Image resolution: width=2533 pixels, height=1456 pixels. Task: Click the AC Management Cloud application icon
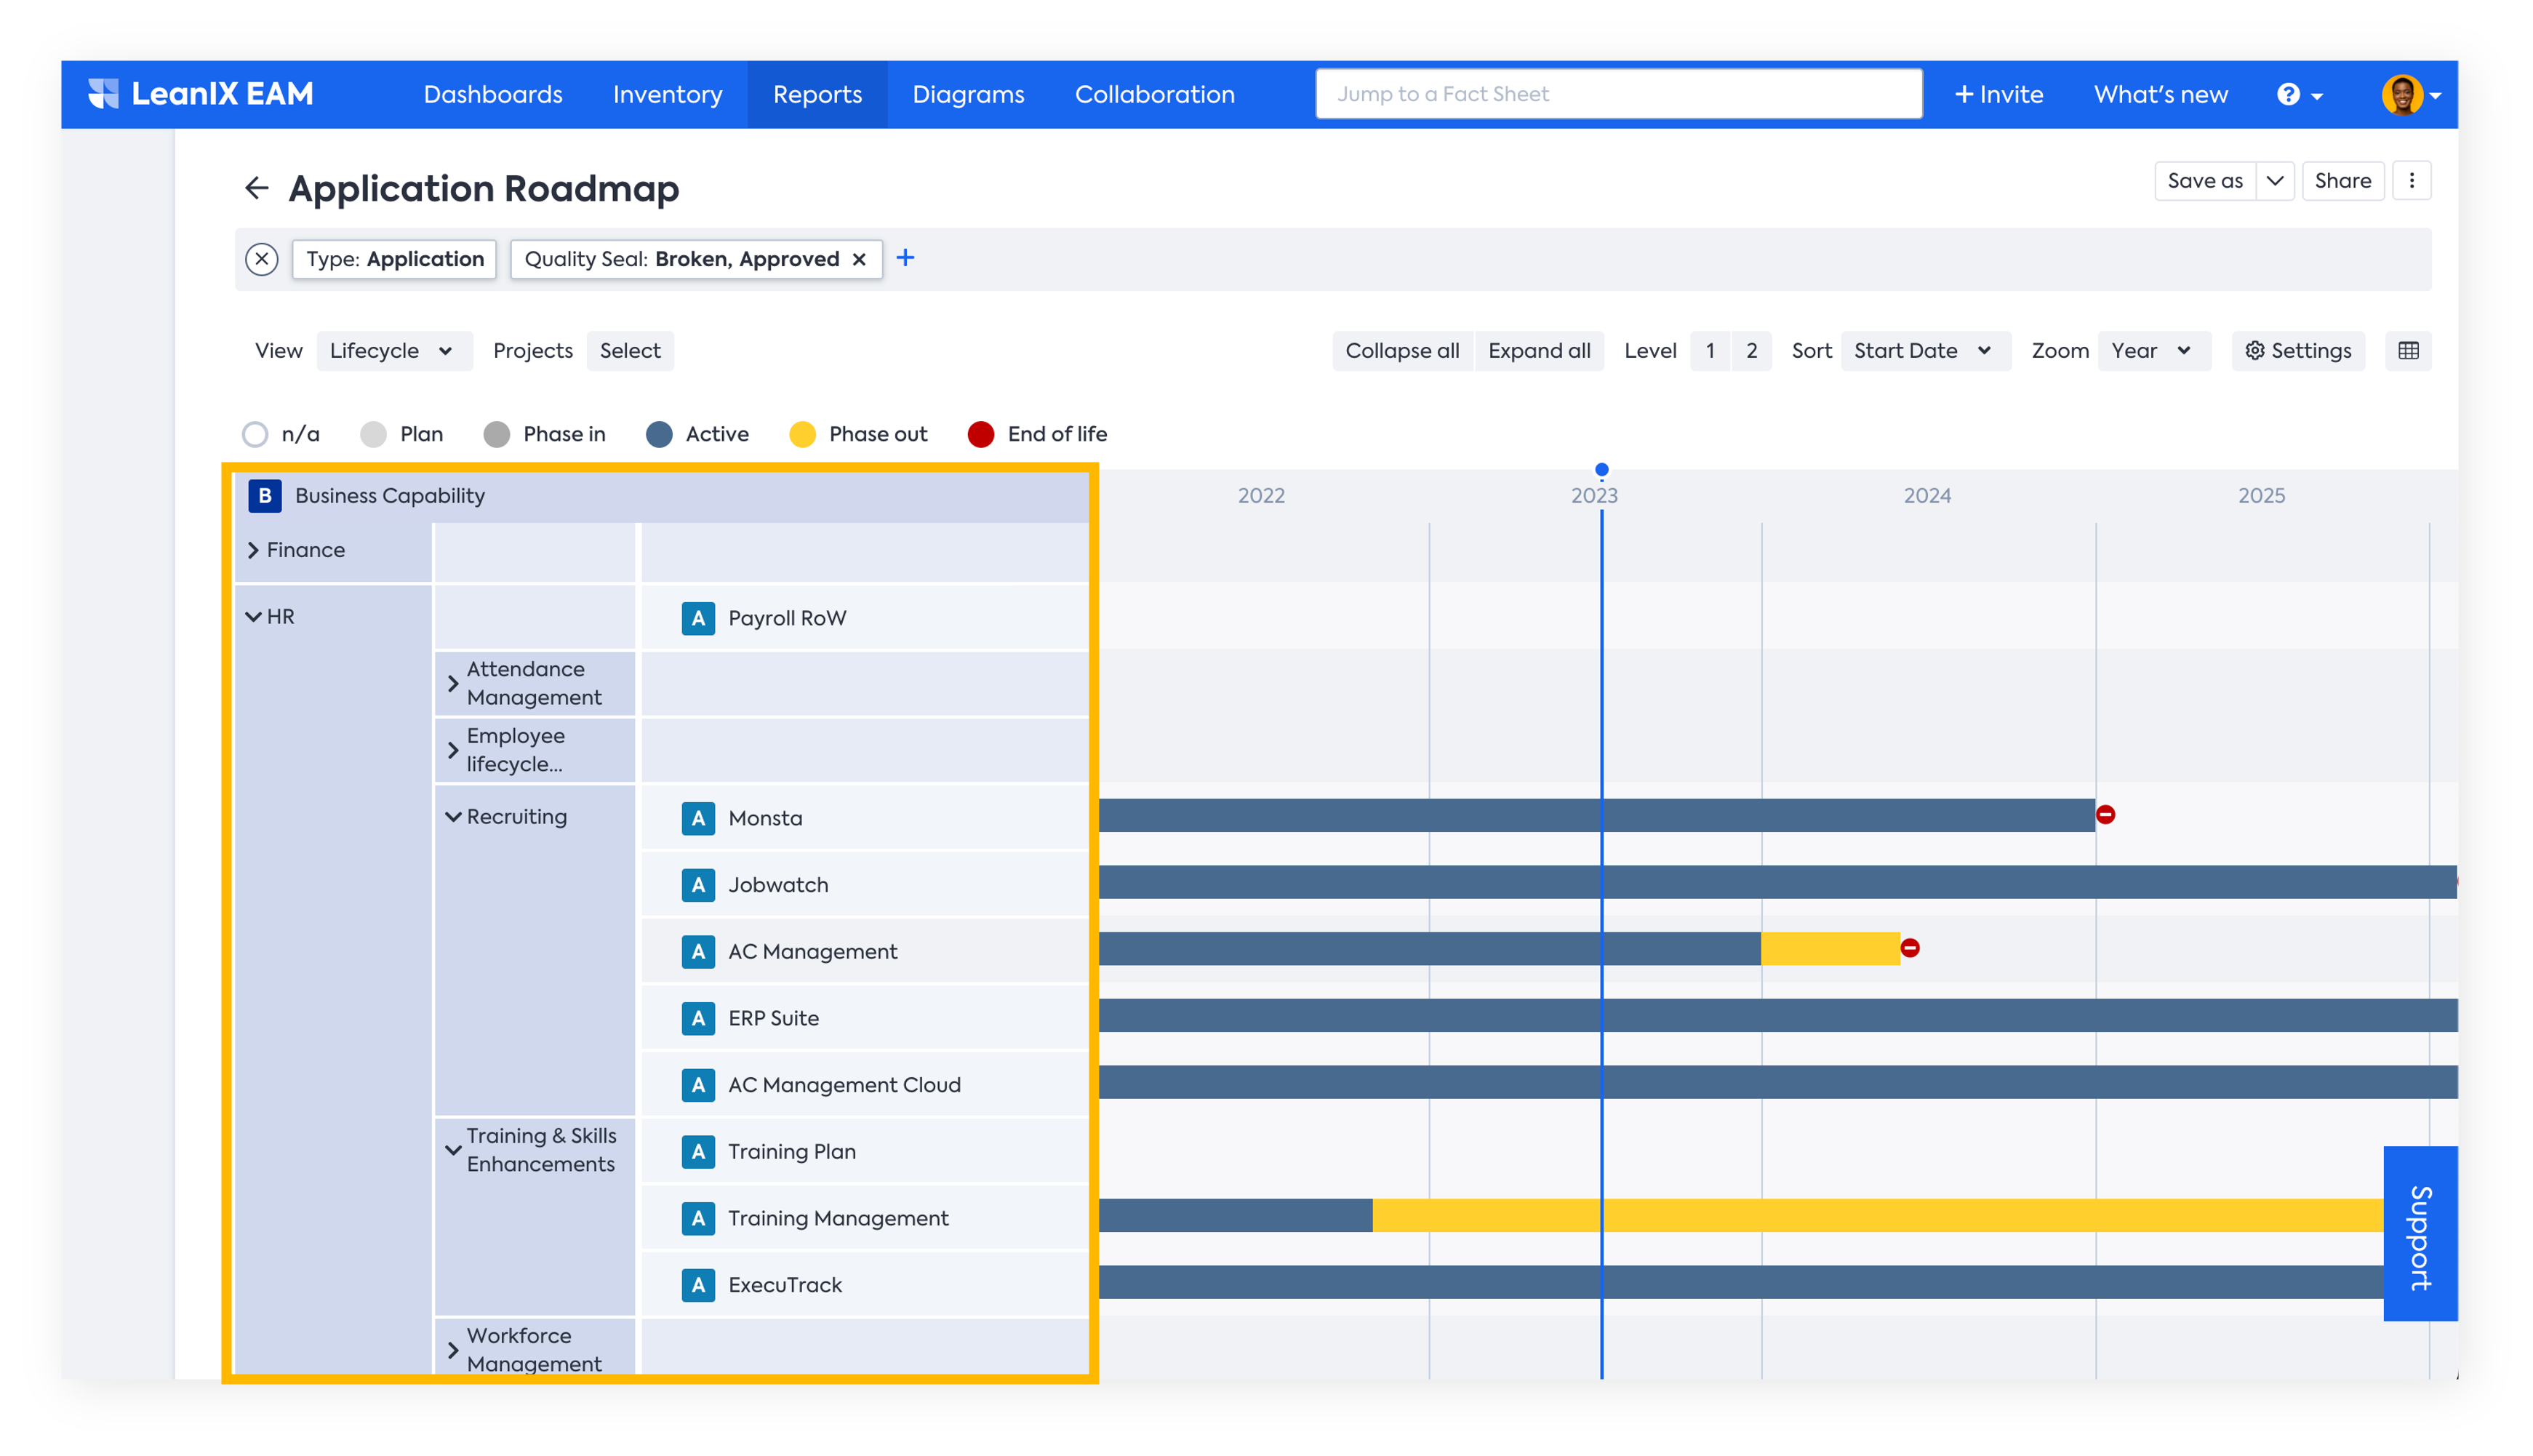coord(698,1085)
